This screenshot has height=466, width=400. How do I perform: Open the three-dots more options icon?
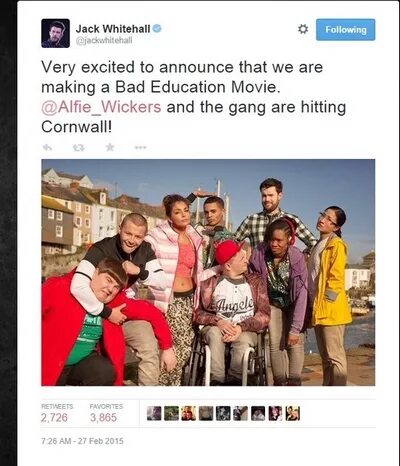[140, 147]
